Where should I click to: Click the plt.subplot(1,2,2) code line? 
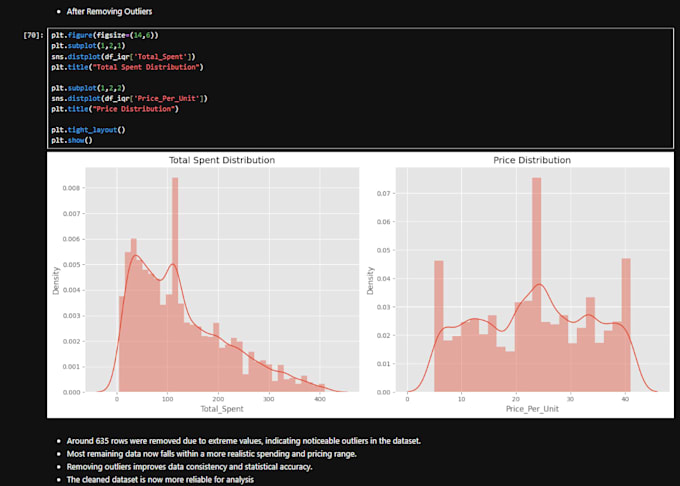[x=88, y=88]
